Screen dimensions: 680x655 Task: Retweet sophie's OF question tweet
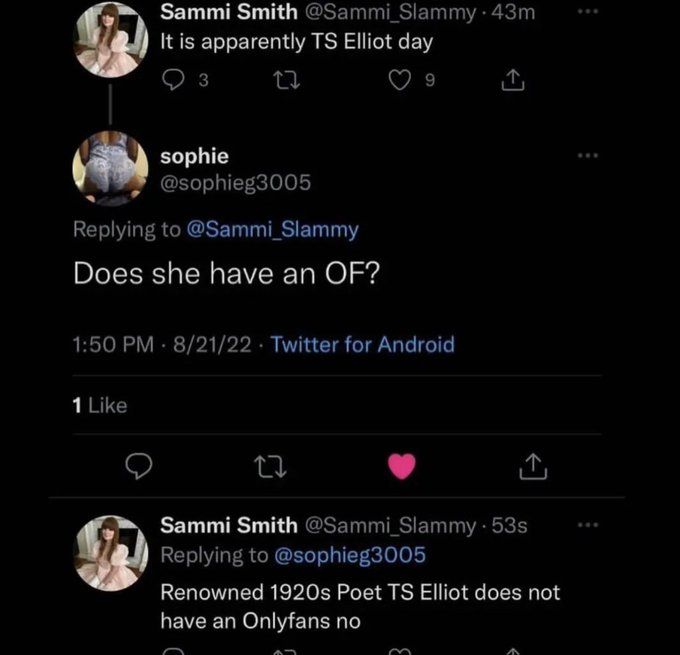(272, 466)
